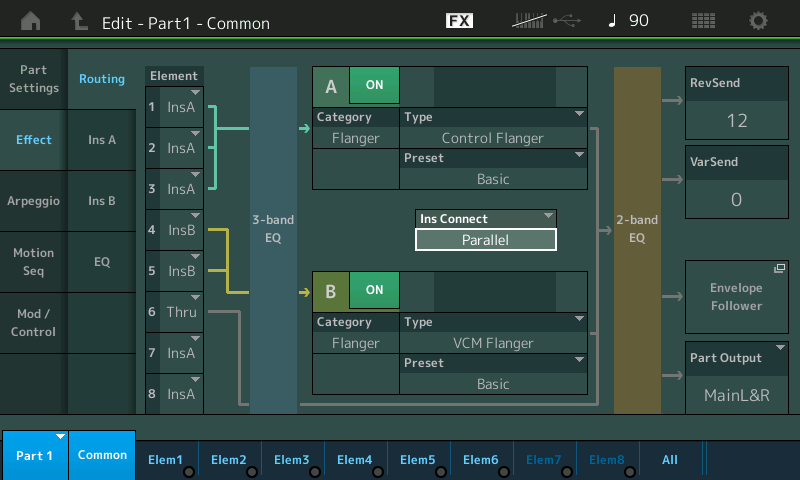
Task: Open Element 8 InsA routing dropdown
Action: tap(174, 394)
